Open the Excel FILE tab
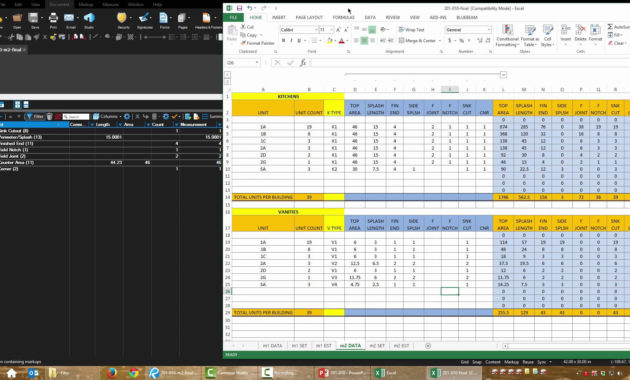 click(x=233, y=17)
